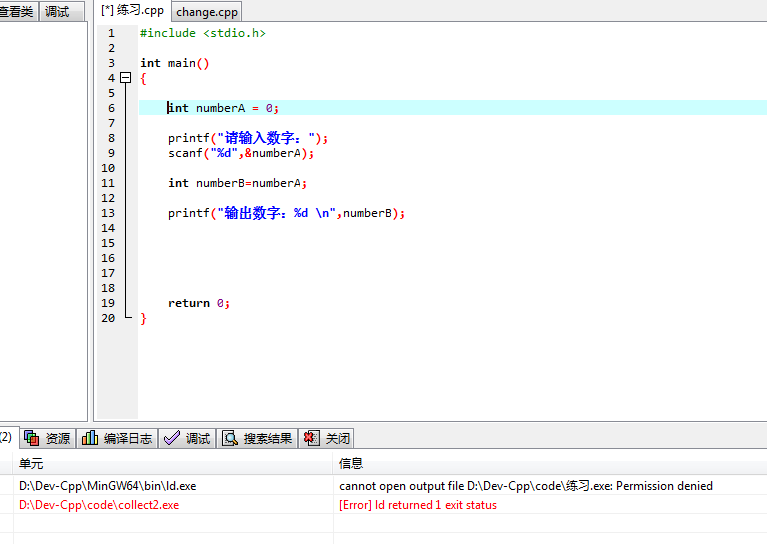Collapse the main function fold marker
This screenshot has height=544, width=767.
(126, 78)
